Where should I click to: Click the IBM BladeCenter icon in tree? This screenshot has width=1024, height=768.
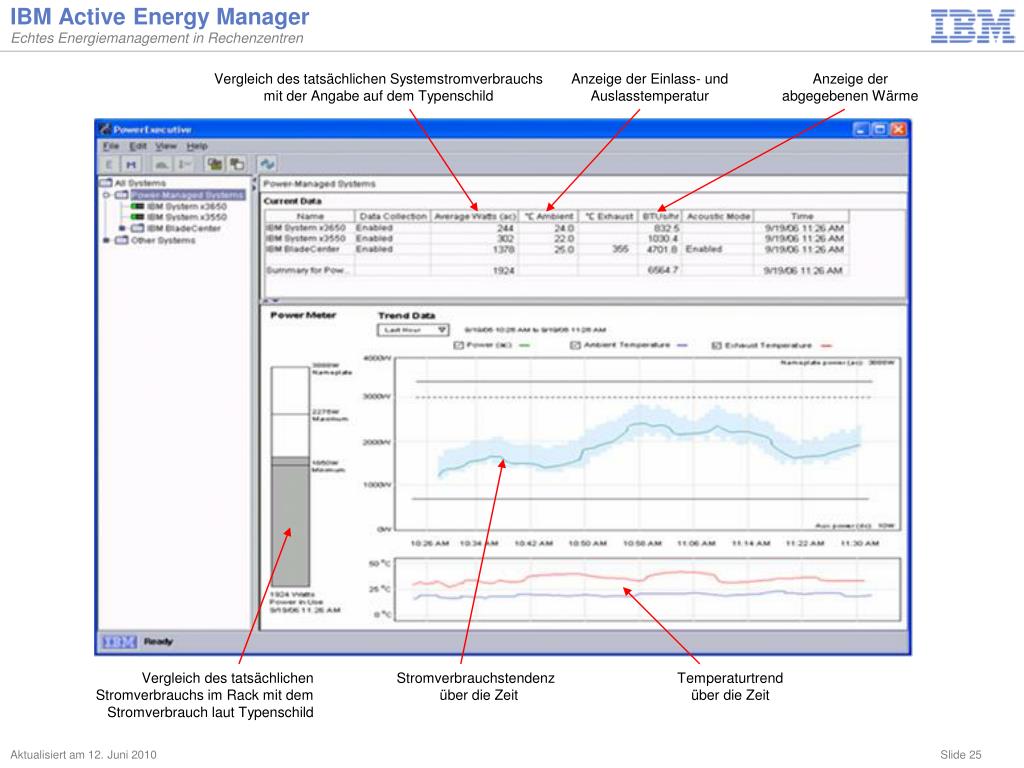pyautogui.click(x=137, y=228)
